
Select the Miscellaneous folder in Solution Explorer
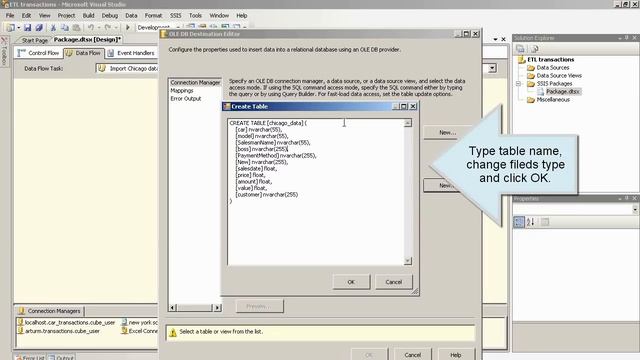[x=548, y=100]
